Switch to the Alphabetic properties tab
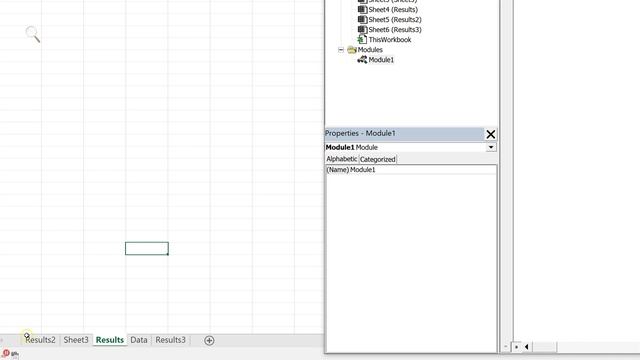640x360 pixels. click(x=342, y=159)
